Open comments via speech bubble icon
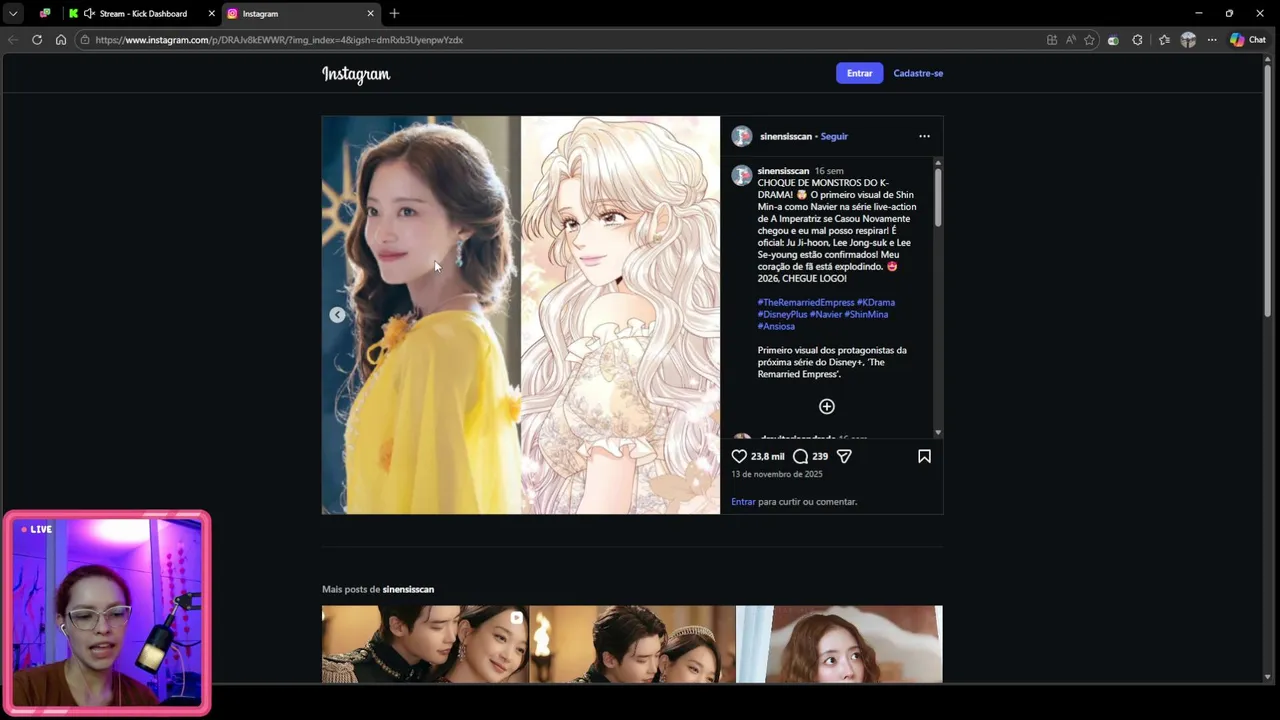 point(800,456)
